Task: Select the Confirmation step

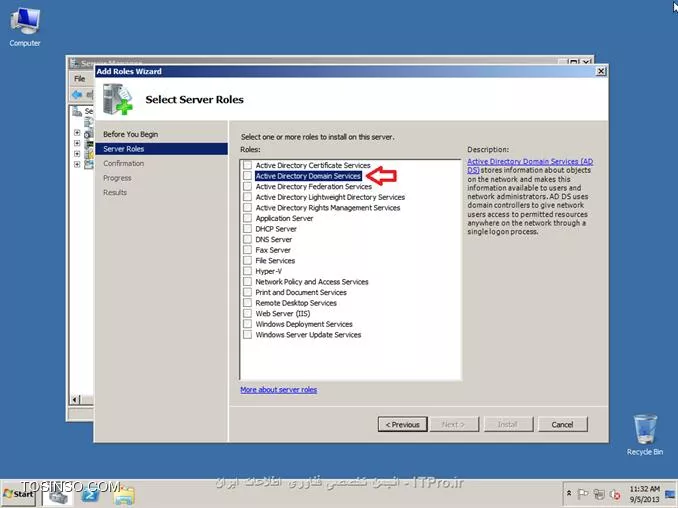Action: (124, 163)
